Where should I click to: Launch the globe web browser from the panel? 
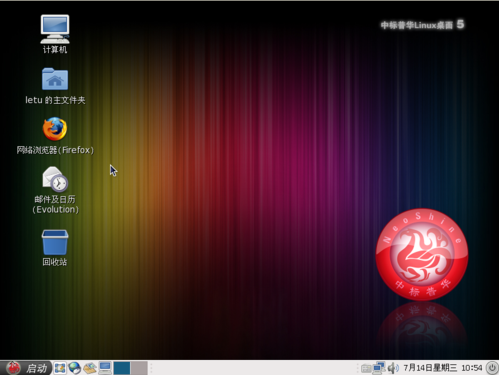click(x=75, y=368)
